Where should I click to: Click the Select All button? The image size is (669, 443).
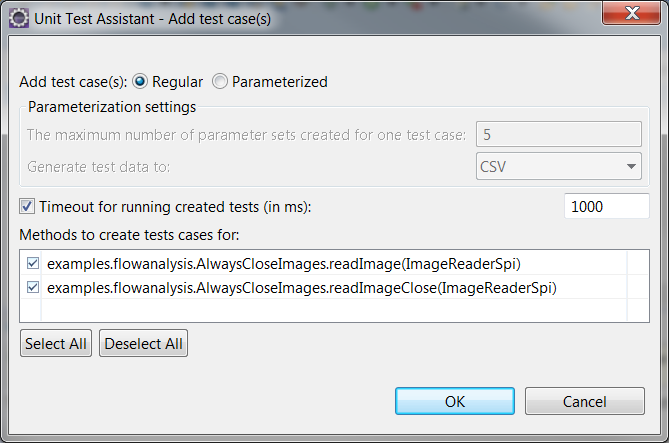(x=56, y=343)
